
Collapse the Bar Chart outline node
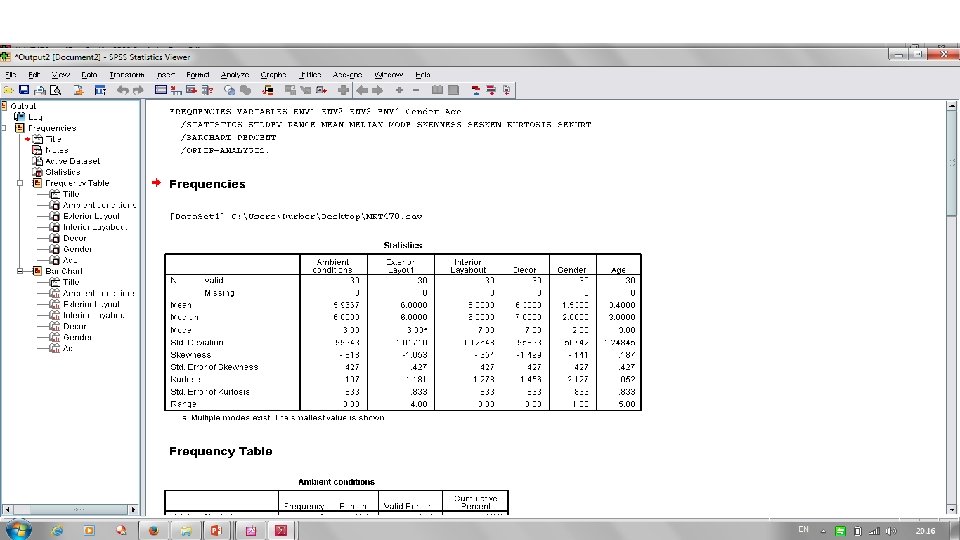(x=20, y=271)
